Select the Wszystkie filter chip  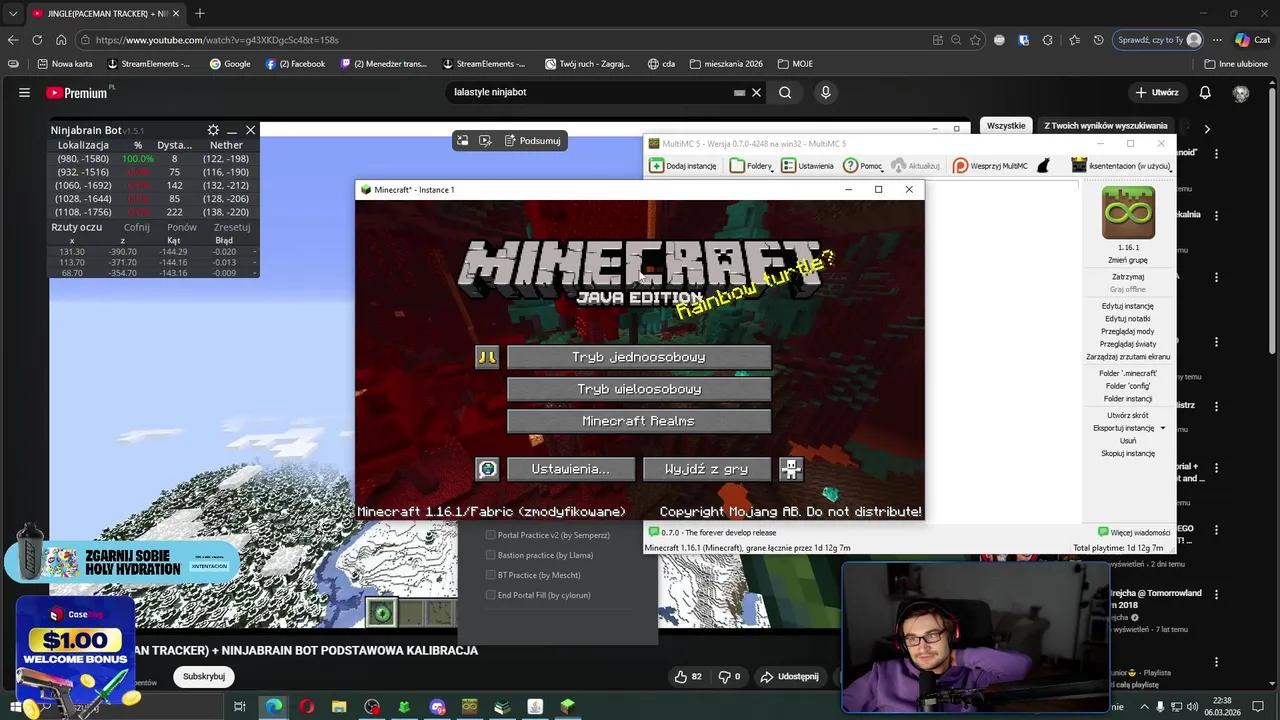pos(1006,126)
